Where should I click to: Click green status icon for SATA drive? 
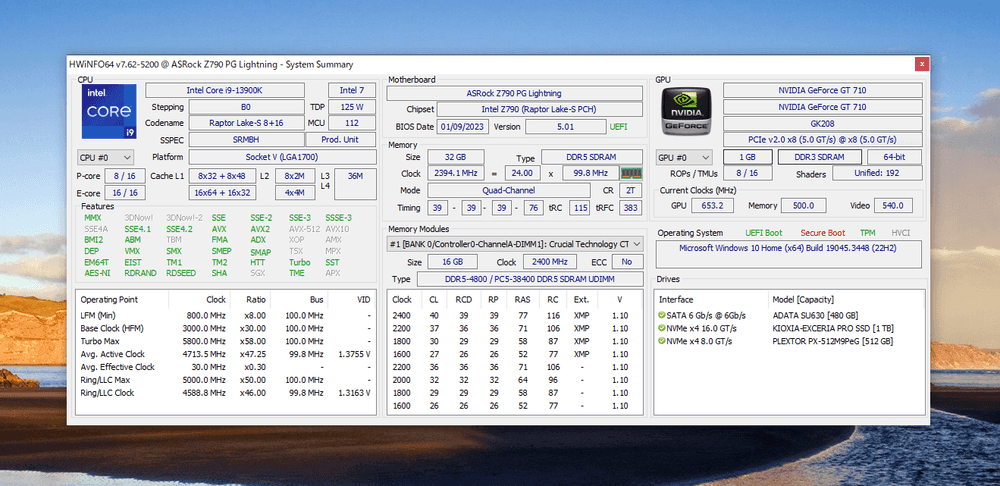coord(663,315)
